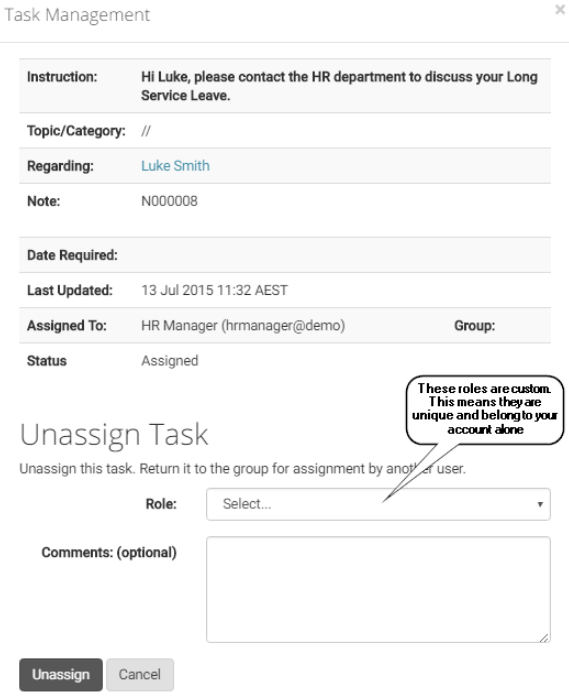Click the Task Management dialog title
The image size is (569, 696).
click(77, 15)
